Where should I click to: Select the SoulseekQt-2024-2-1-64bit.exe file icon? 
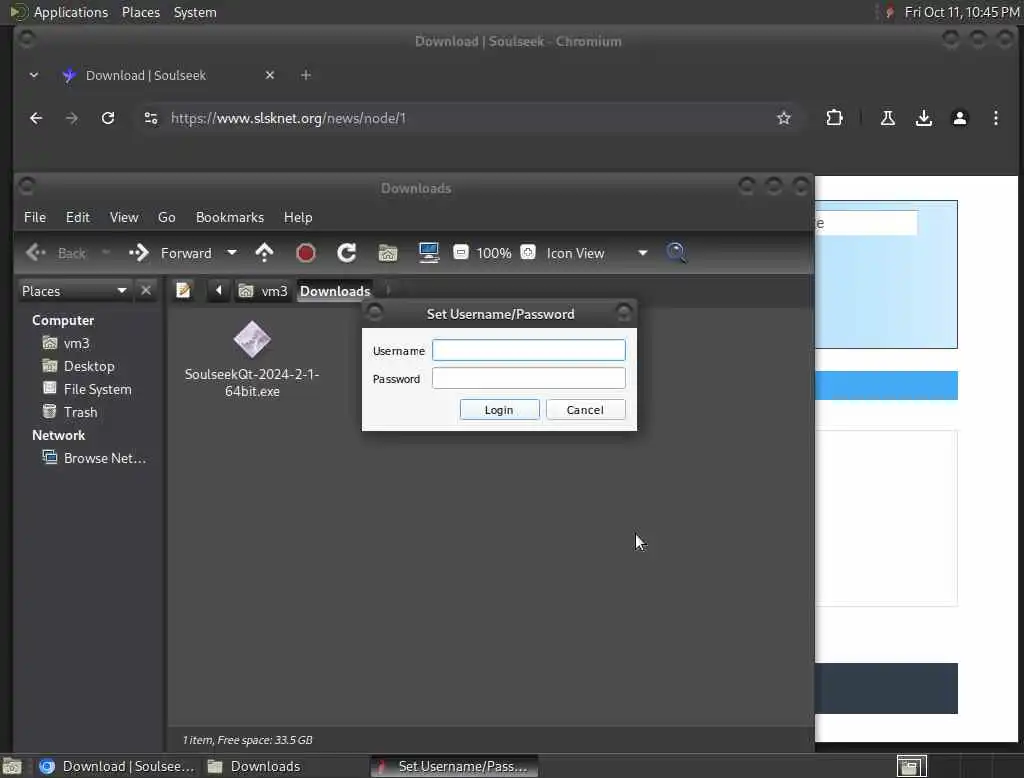coord(252,340)
